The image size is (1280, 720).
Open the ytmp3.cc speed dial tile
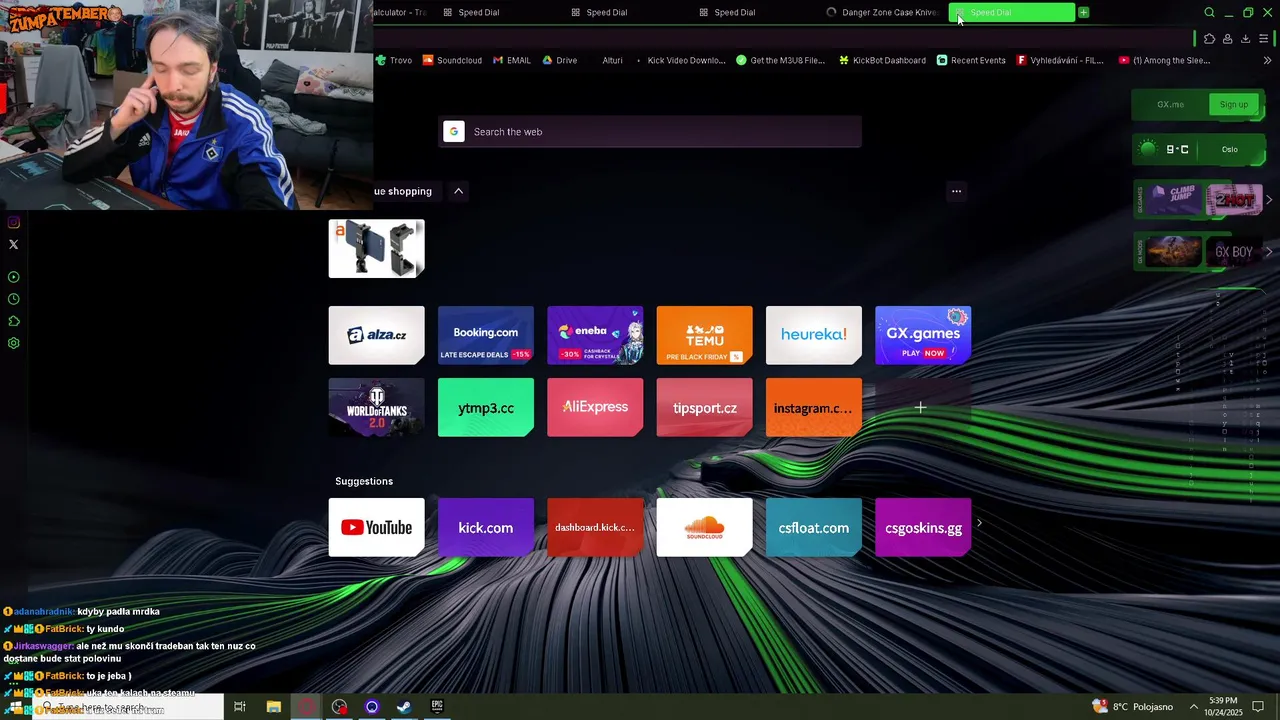(486, 407)
